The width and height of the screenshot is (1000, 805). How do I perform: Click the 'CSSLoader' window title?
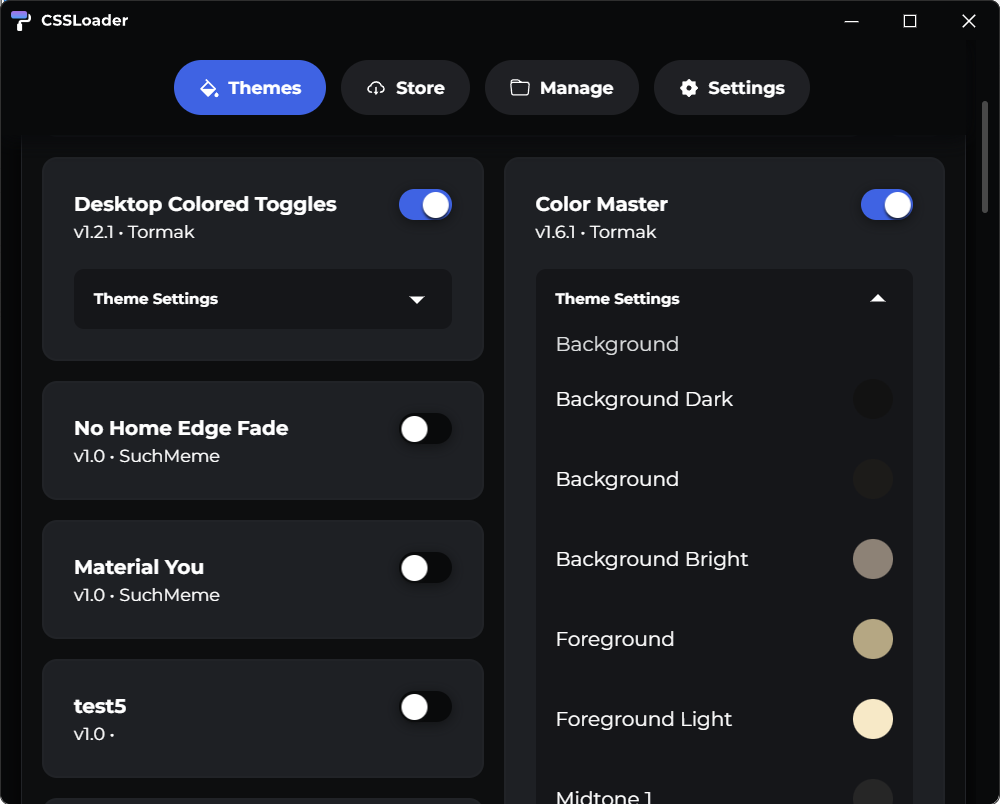pyautogui.click(x=85, y=20)
